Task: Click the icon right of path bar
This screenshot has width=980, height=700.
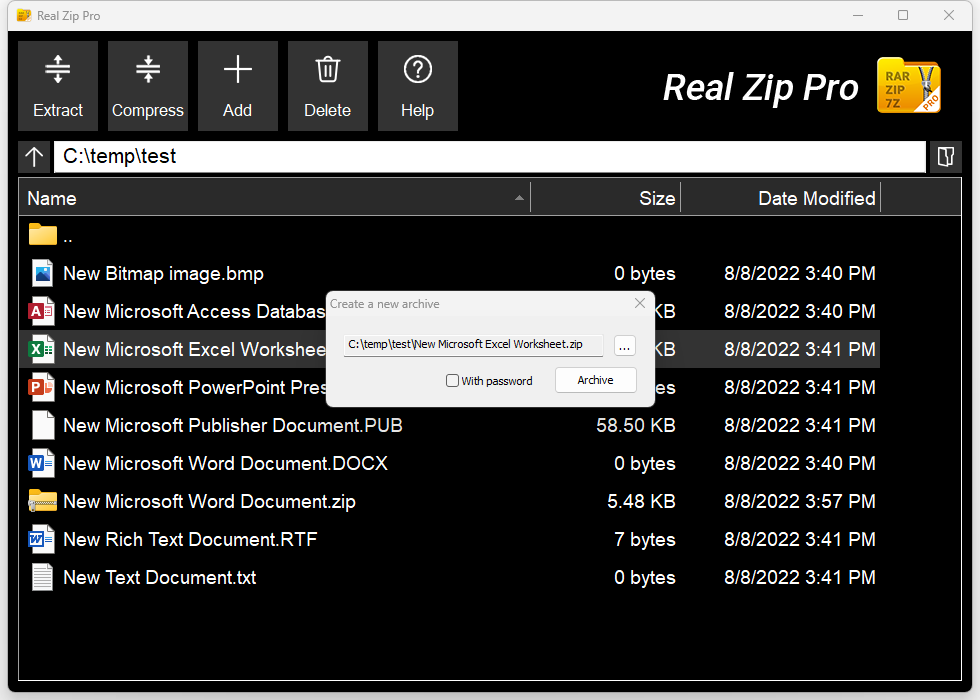Action: click(x=944, y=157)
